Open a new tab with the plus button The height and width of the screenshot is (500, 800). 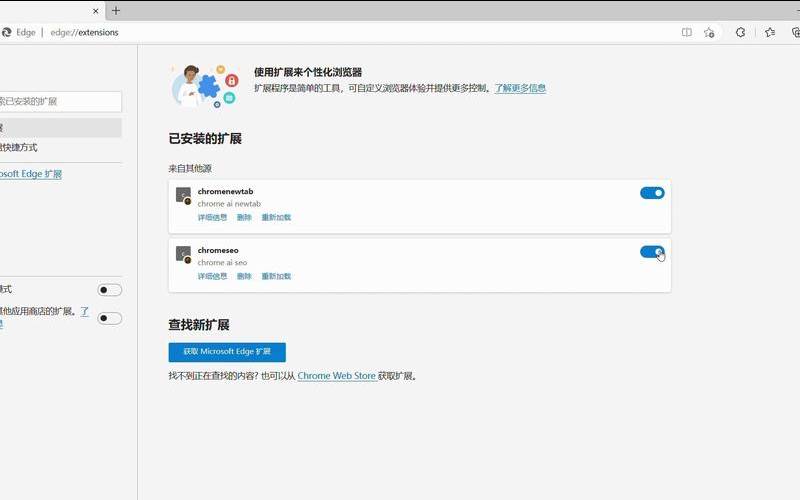(116, 11)
